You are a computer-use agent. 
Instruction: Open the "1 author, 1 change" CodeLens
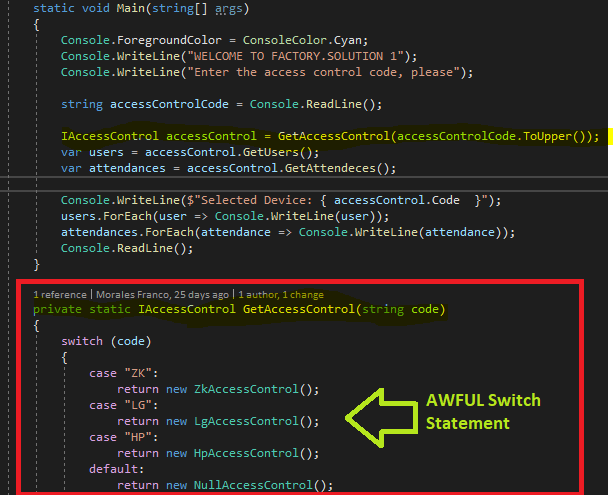click(x=281, y=294)
